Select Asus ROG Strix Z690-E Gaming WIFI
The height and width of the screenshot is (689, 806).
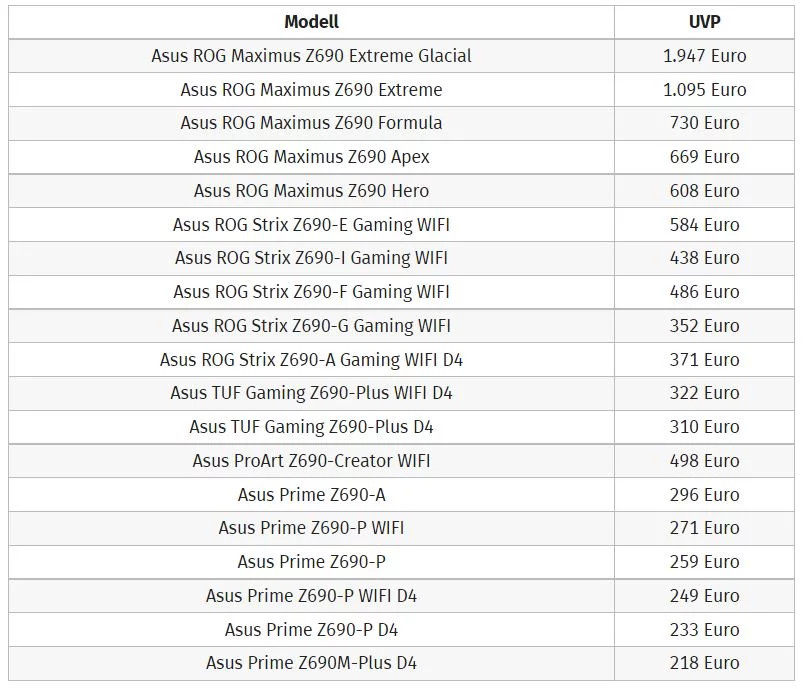pyautogui.click(x=311, y=225)
